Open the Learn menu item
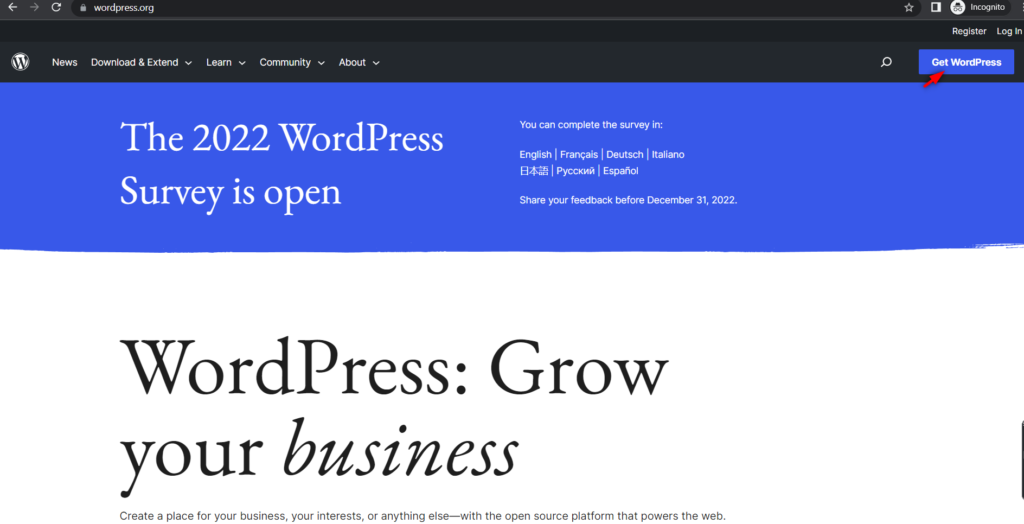The image size is (1024, 524). click(219, 62)
